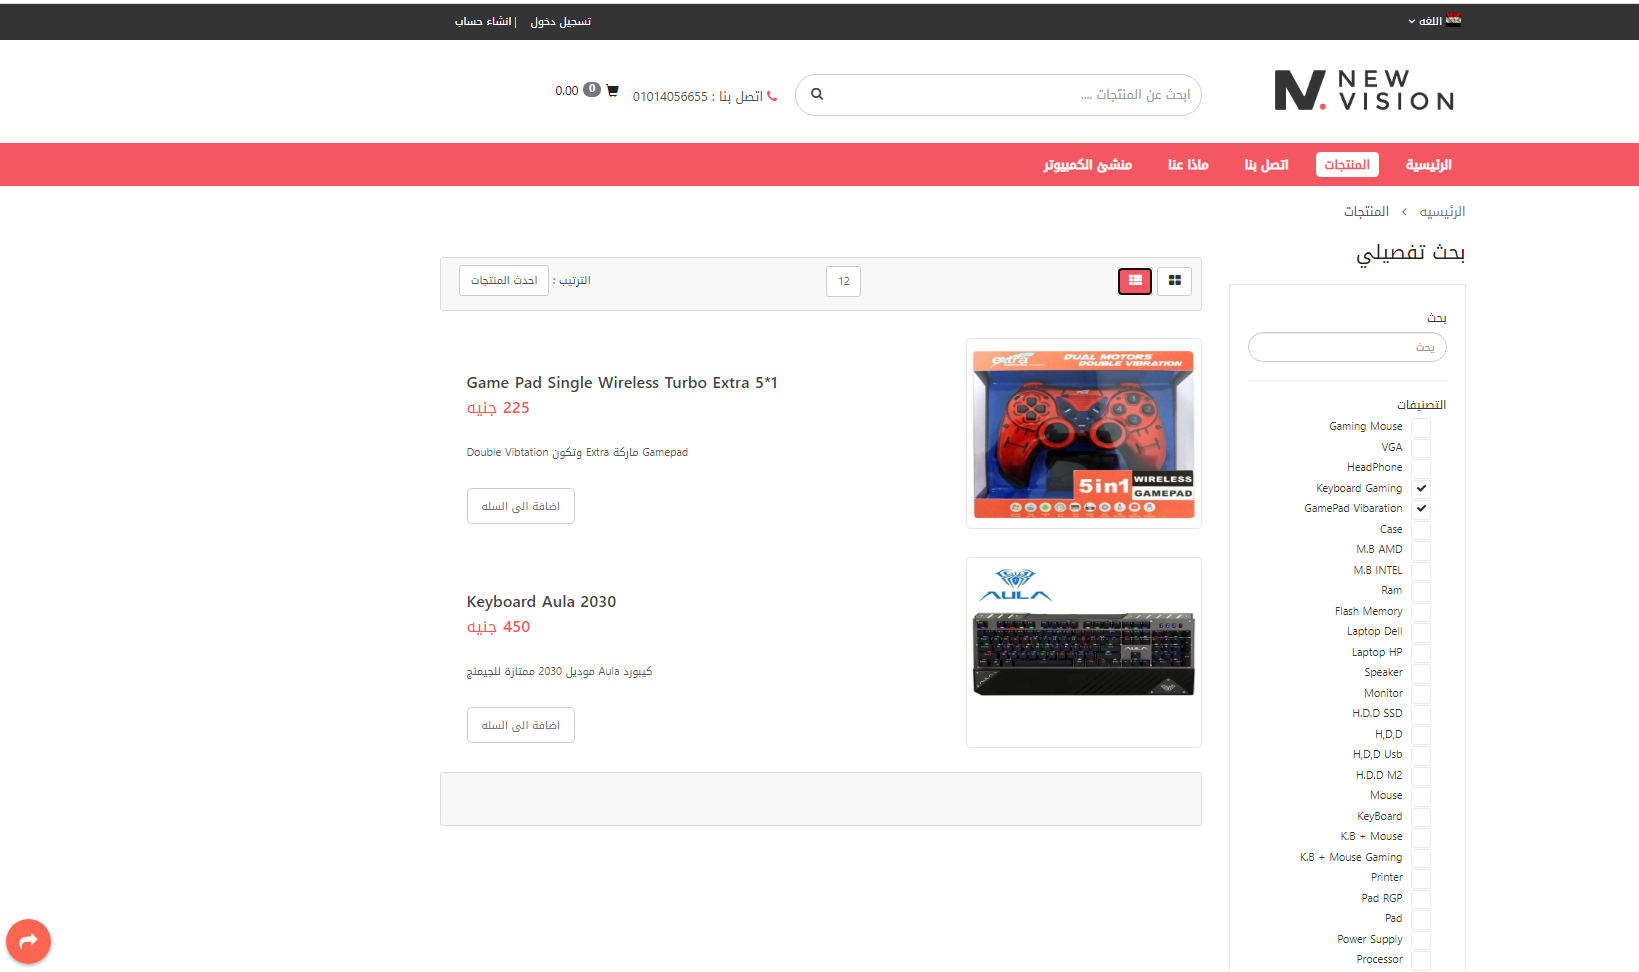Check the H.D.D SSD category
This screenshot has width=1639, height=972.
[1421, 714]
